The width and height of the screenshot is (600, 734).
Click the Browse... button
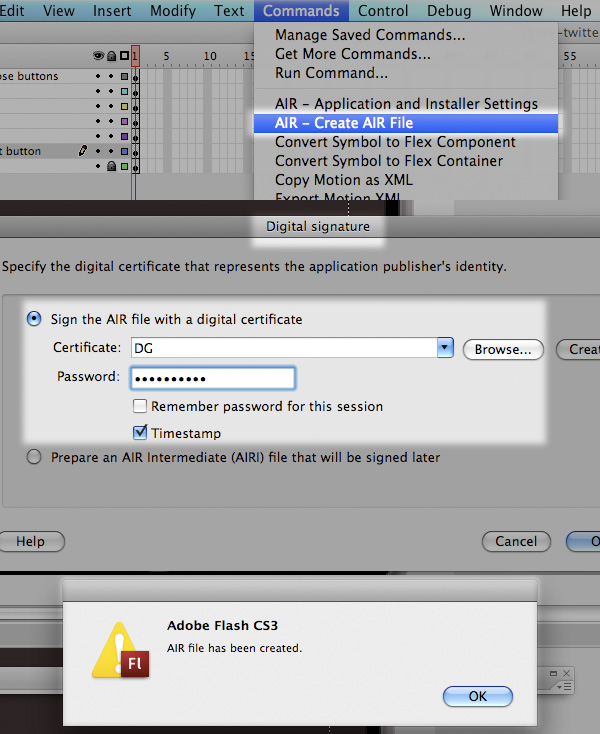tap(503, 349)
